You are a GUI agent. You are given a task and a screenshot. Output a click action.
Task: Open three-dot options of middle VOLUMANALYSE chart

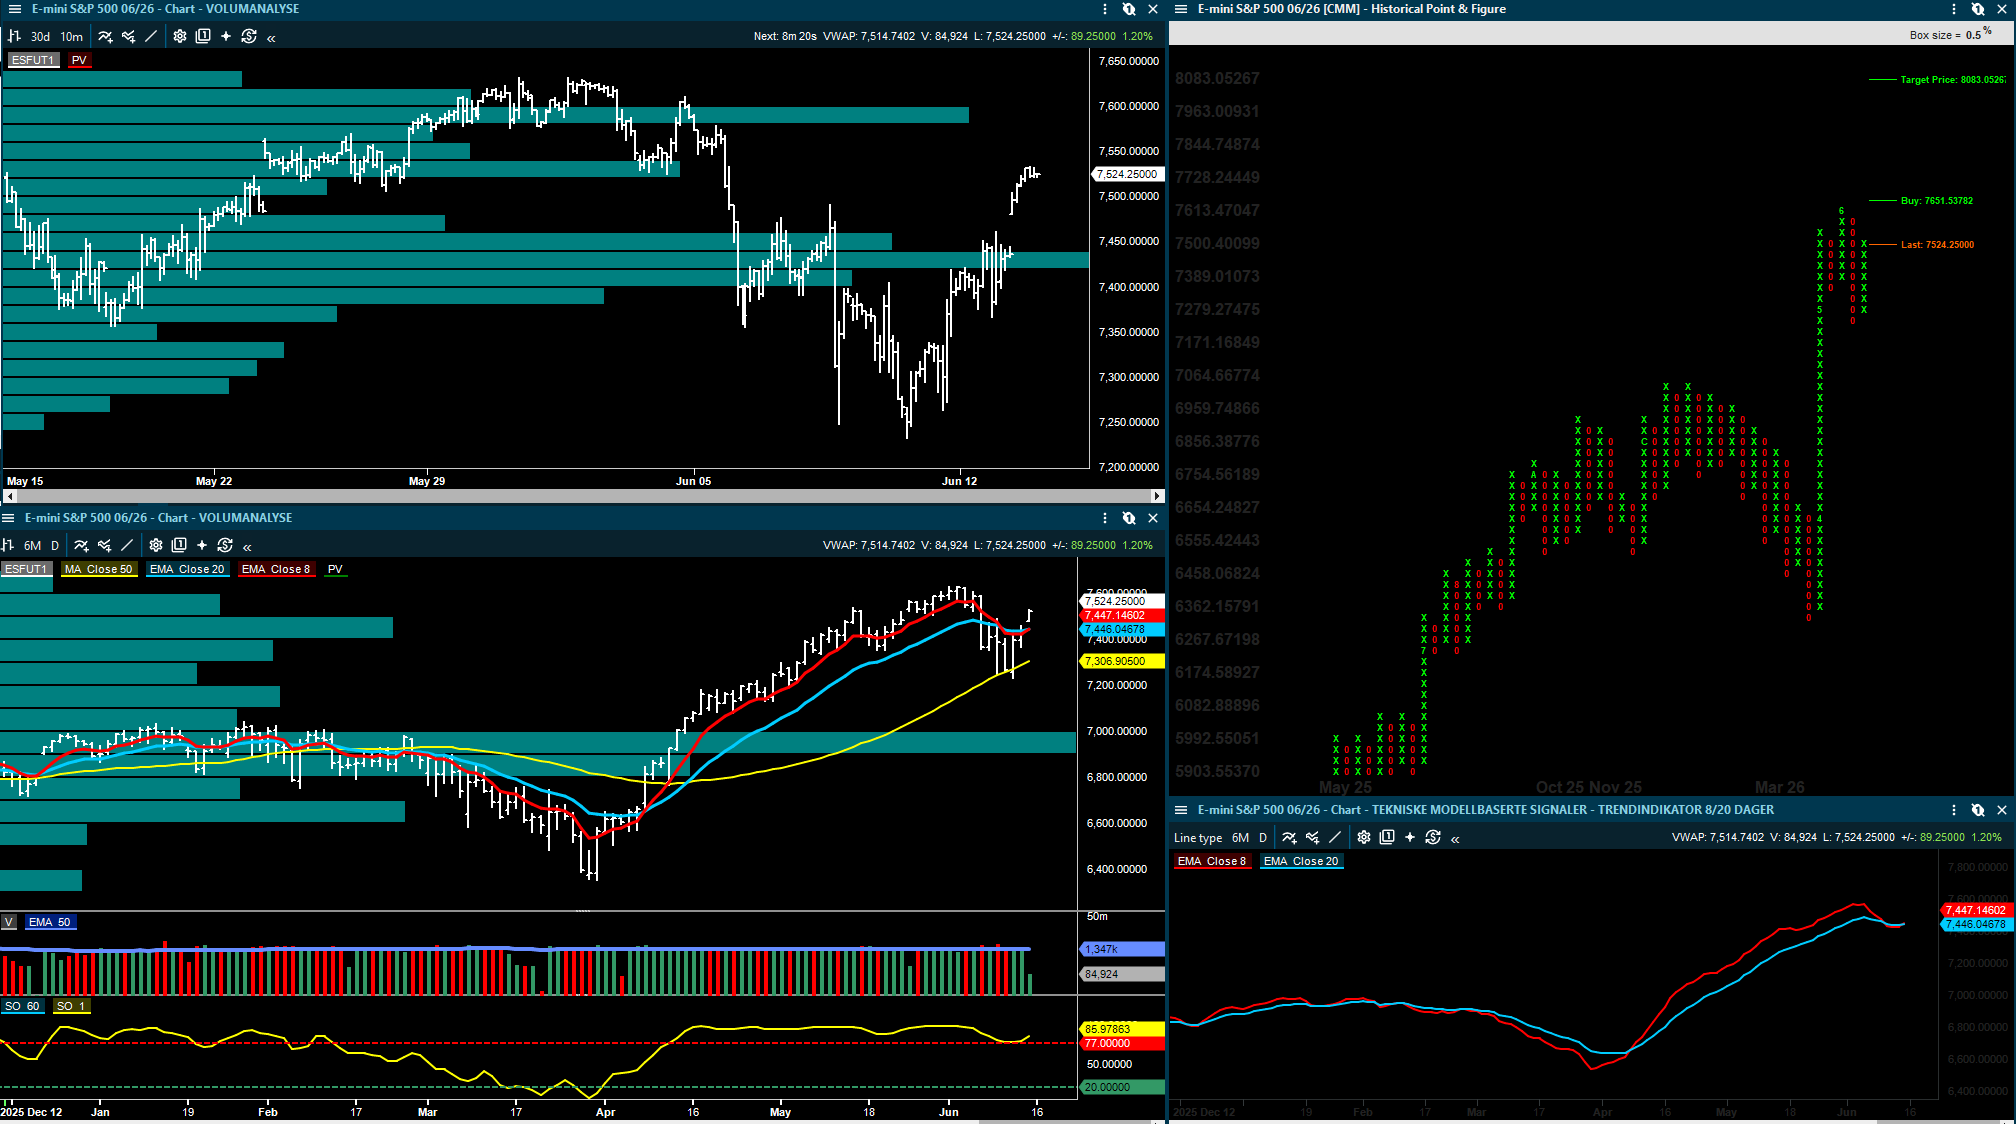[x=1105, y=518]
